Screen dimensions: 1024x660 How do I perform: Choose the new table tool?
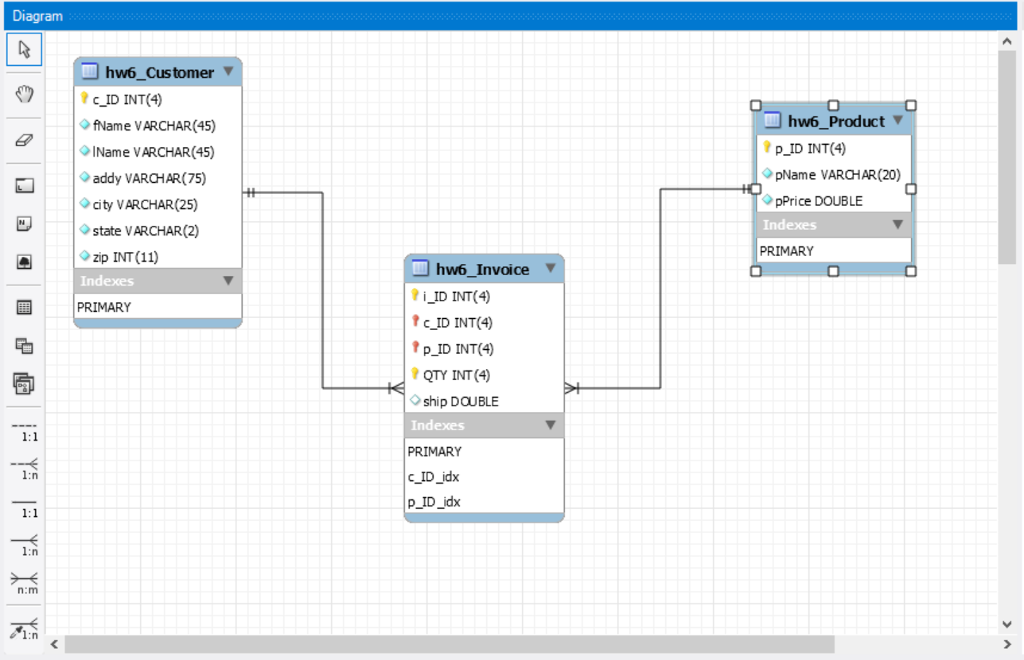(x=24, y=308)
